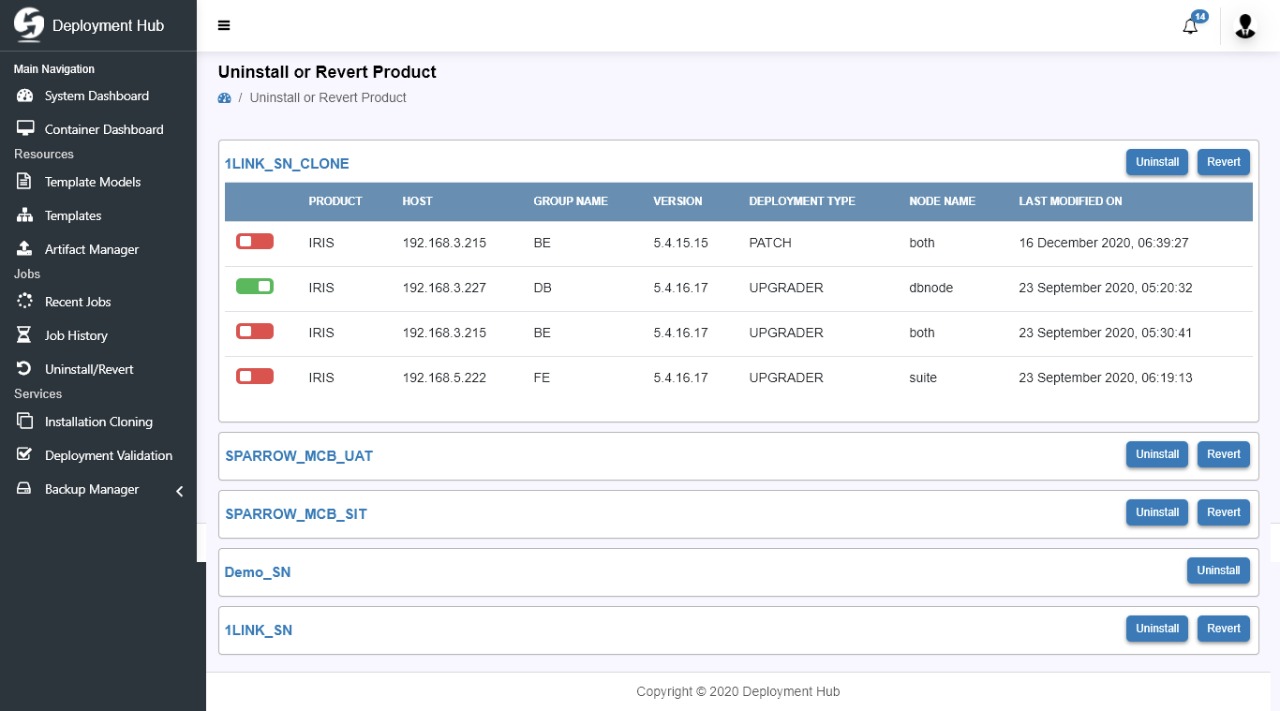Click the GROUP NAME column header
The width and height of the screenshot is (1280, 711).
(x=570, y=201)
